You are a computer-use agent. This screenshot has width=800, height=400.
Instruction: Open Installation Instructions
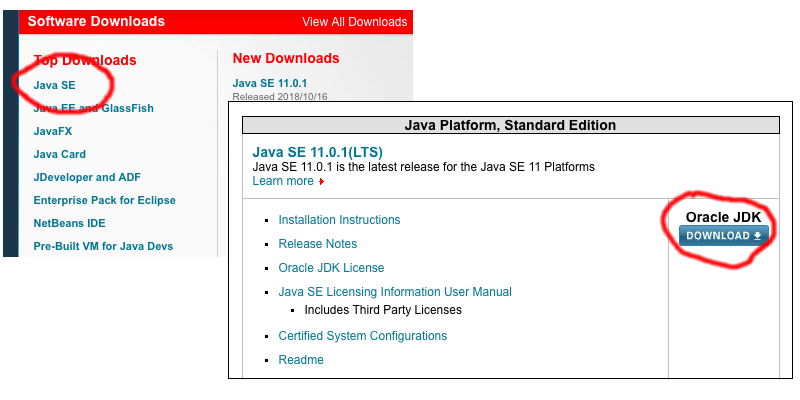tap(339, 220)
